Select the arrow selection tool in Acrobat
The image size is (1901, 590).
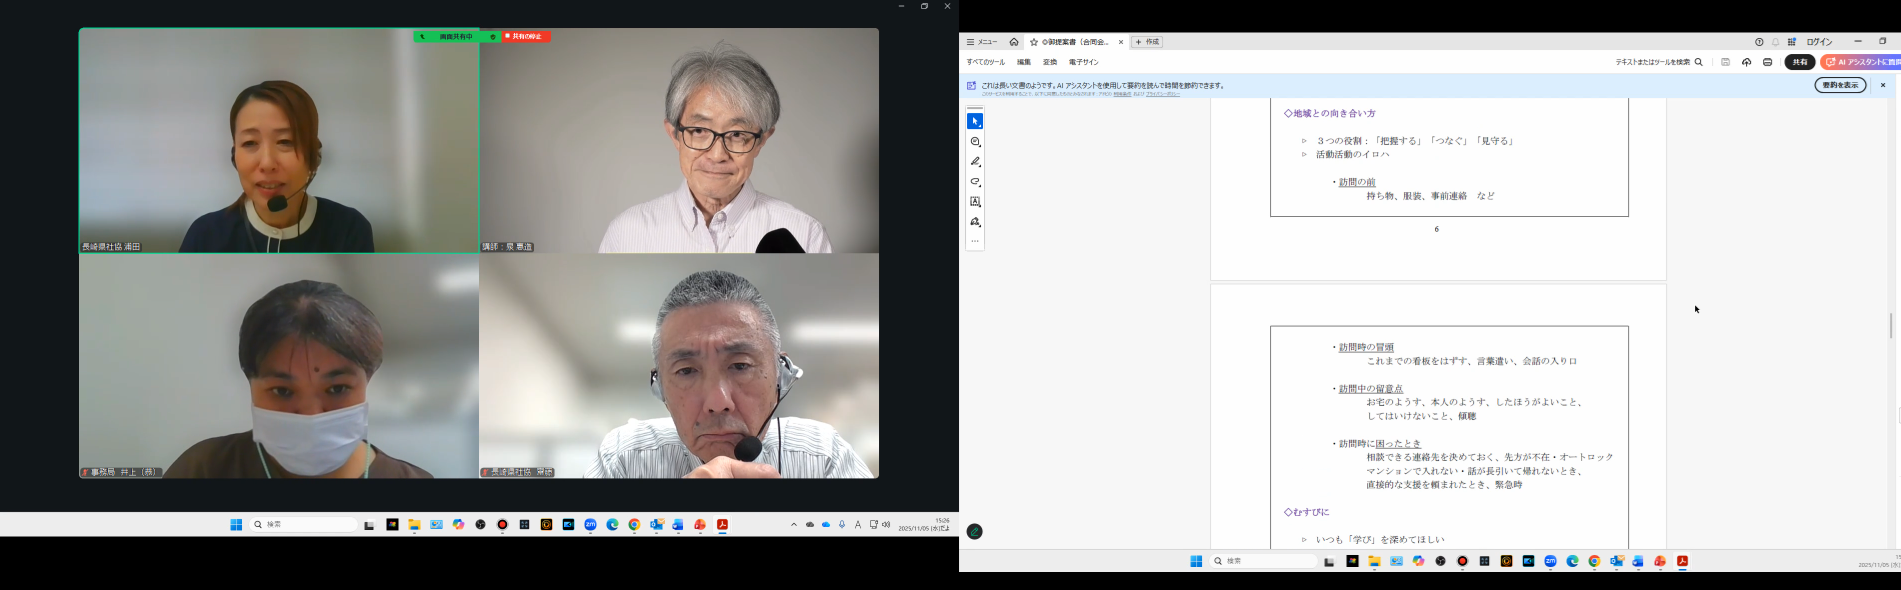pyautogui.click(x=975, y=122)
